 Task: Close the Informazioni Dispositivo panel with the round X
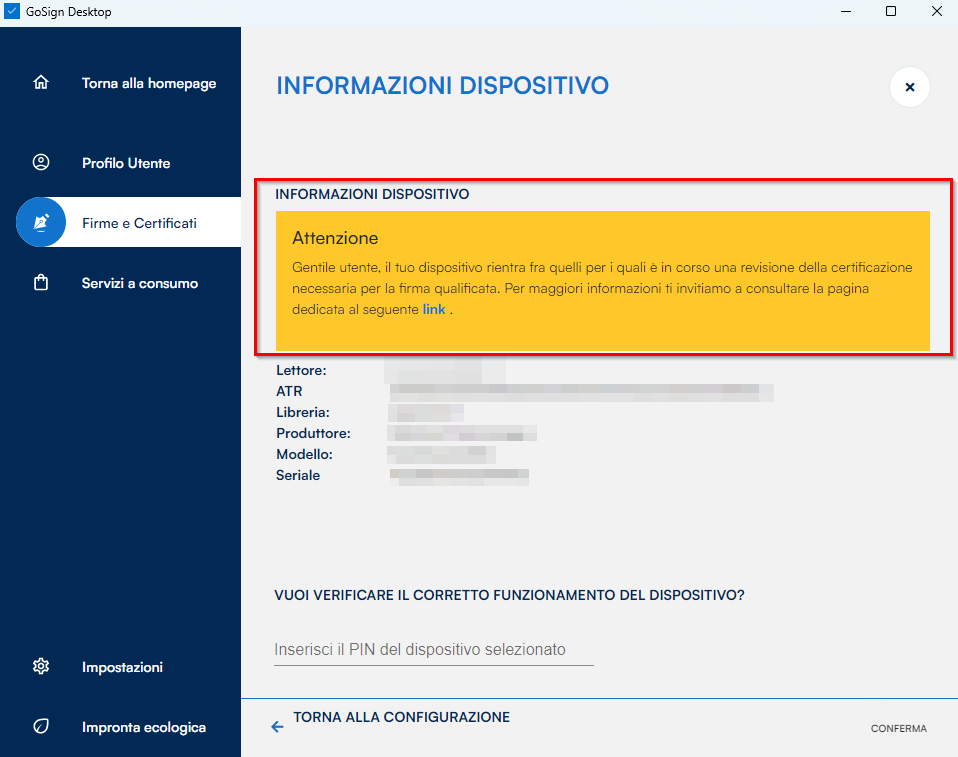click(x=909, y=87)
